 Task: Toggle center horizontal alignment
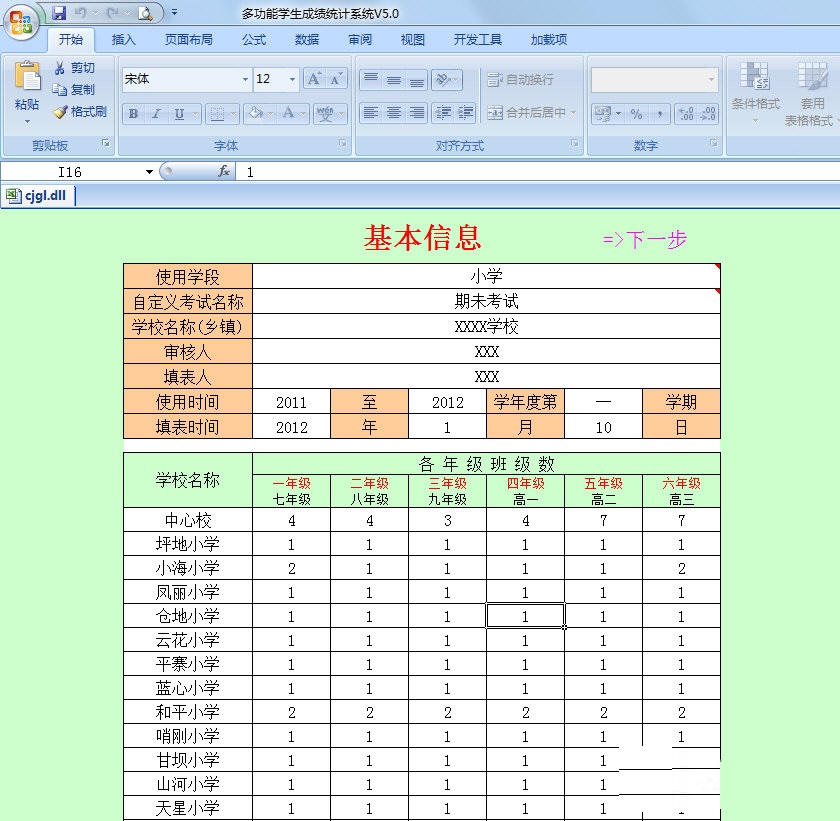394,112
